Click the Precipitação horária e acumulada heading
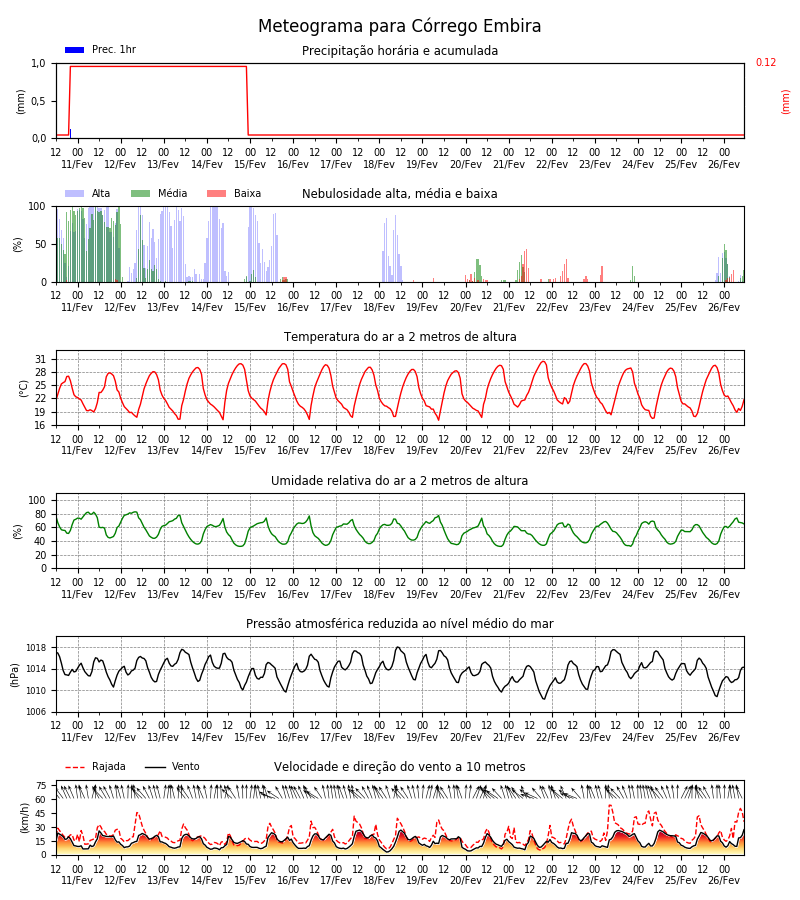The height and width of the screenshot is (900, 800). 400,51
